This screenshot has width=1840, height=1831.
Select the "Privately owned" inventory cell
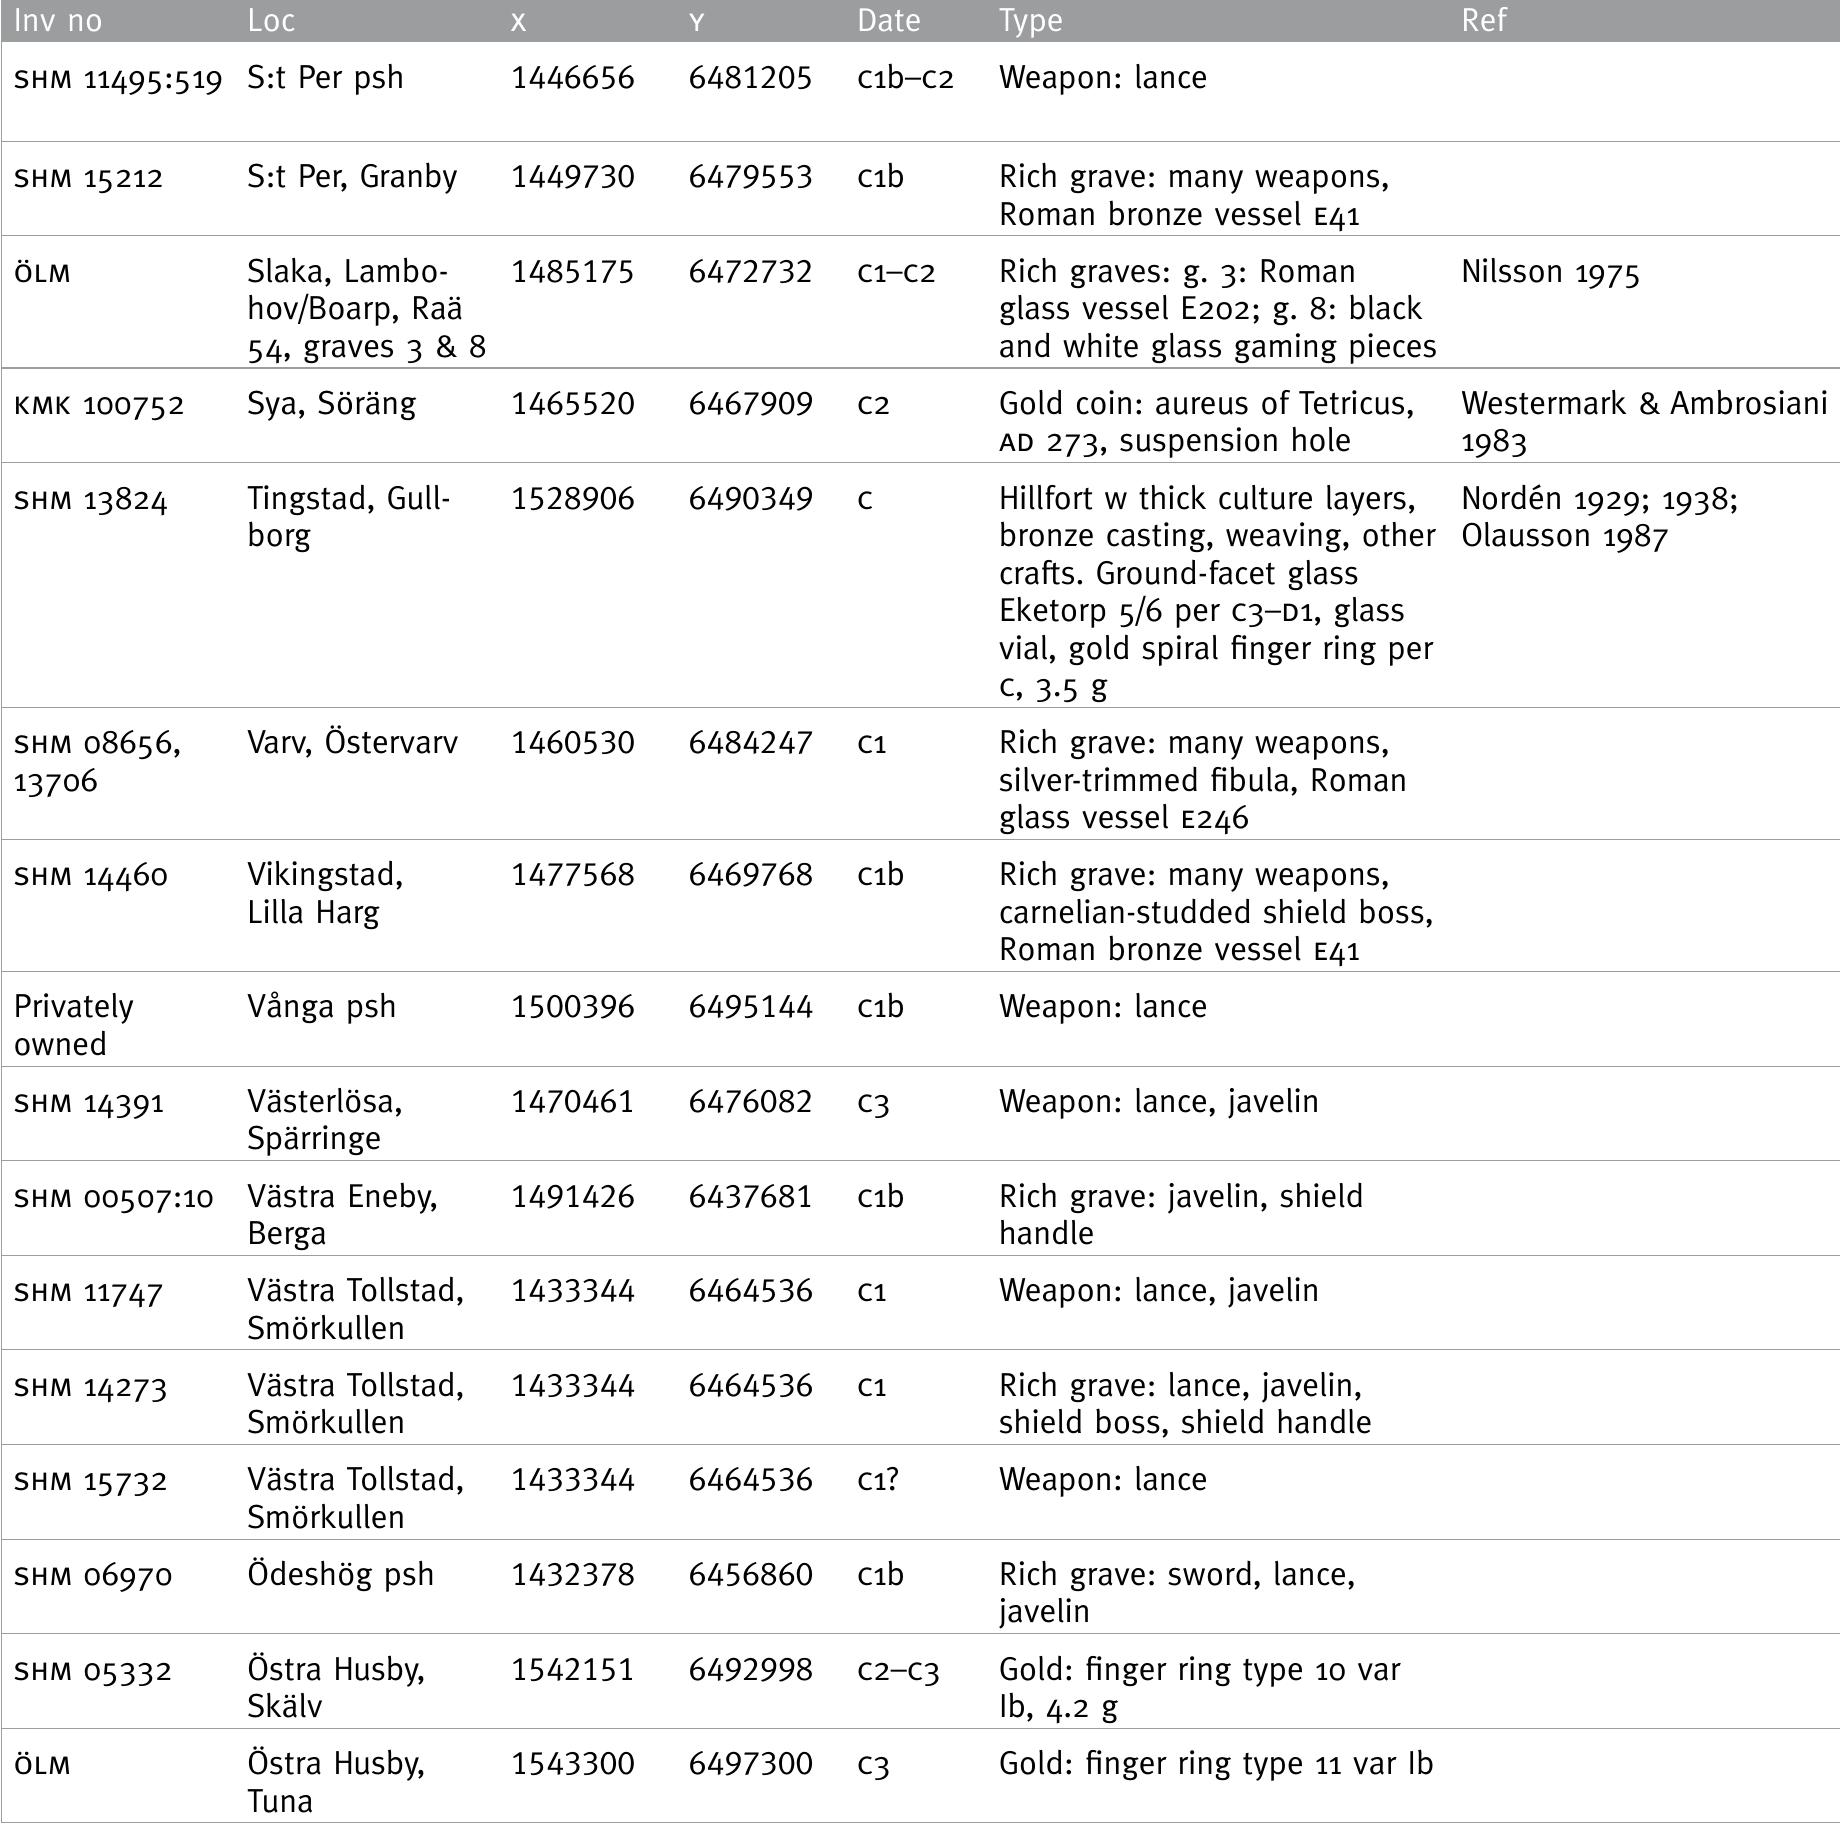click(73, 1025)
